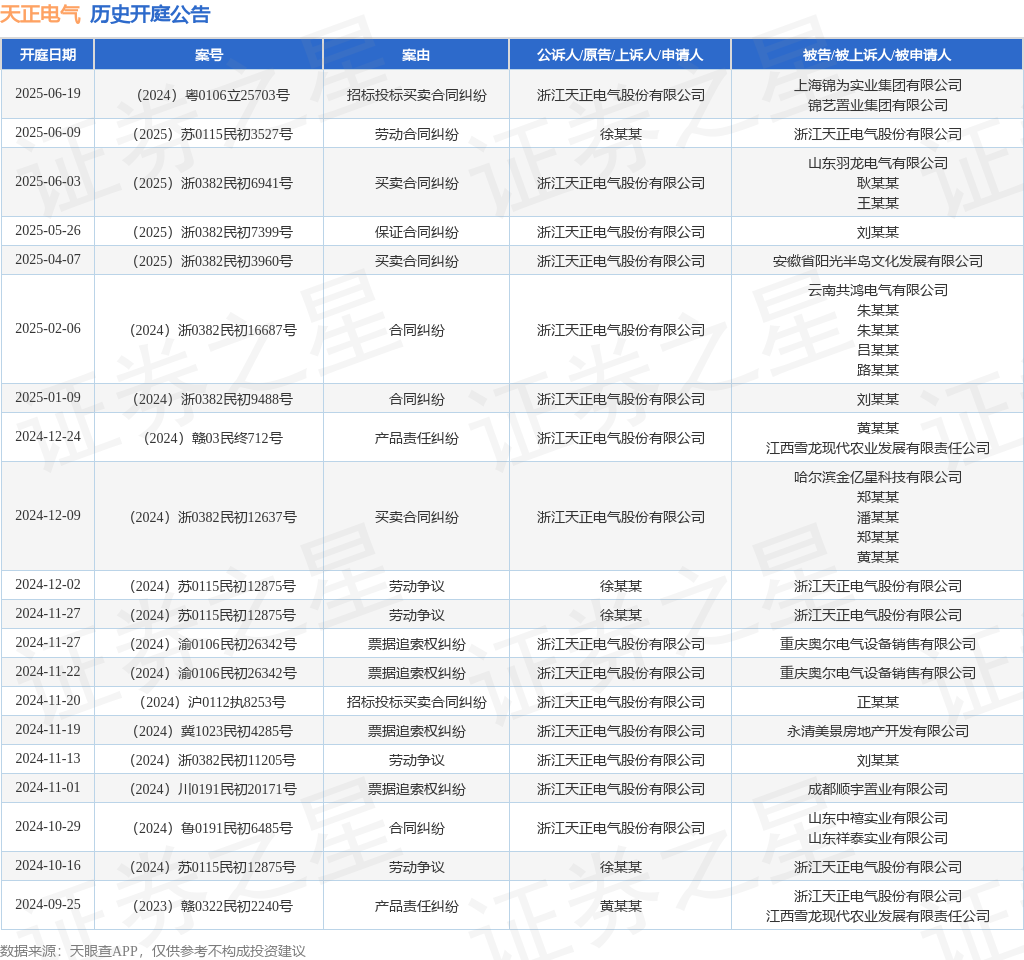Click date cell 2025-06-03
The width and height of the screenshot is (1024, 960).
pyautogui.click(x=48, y=182)
